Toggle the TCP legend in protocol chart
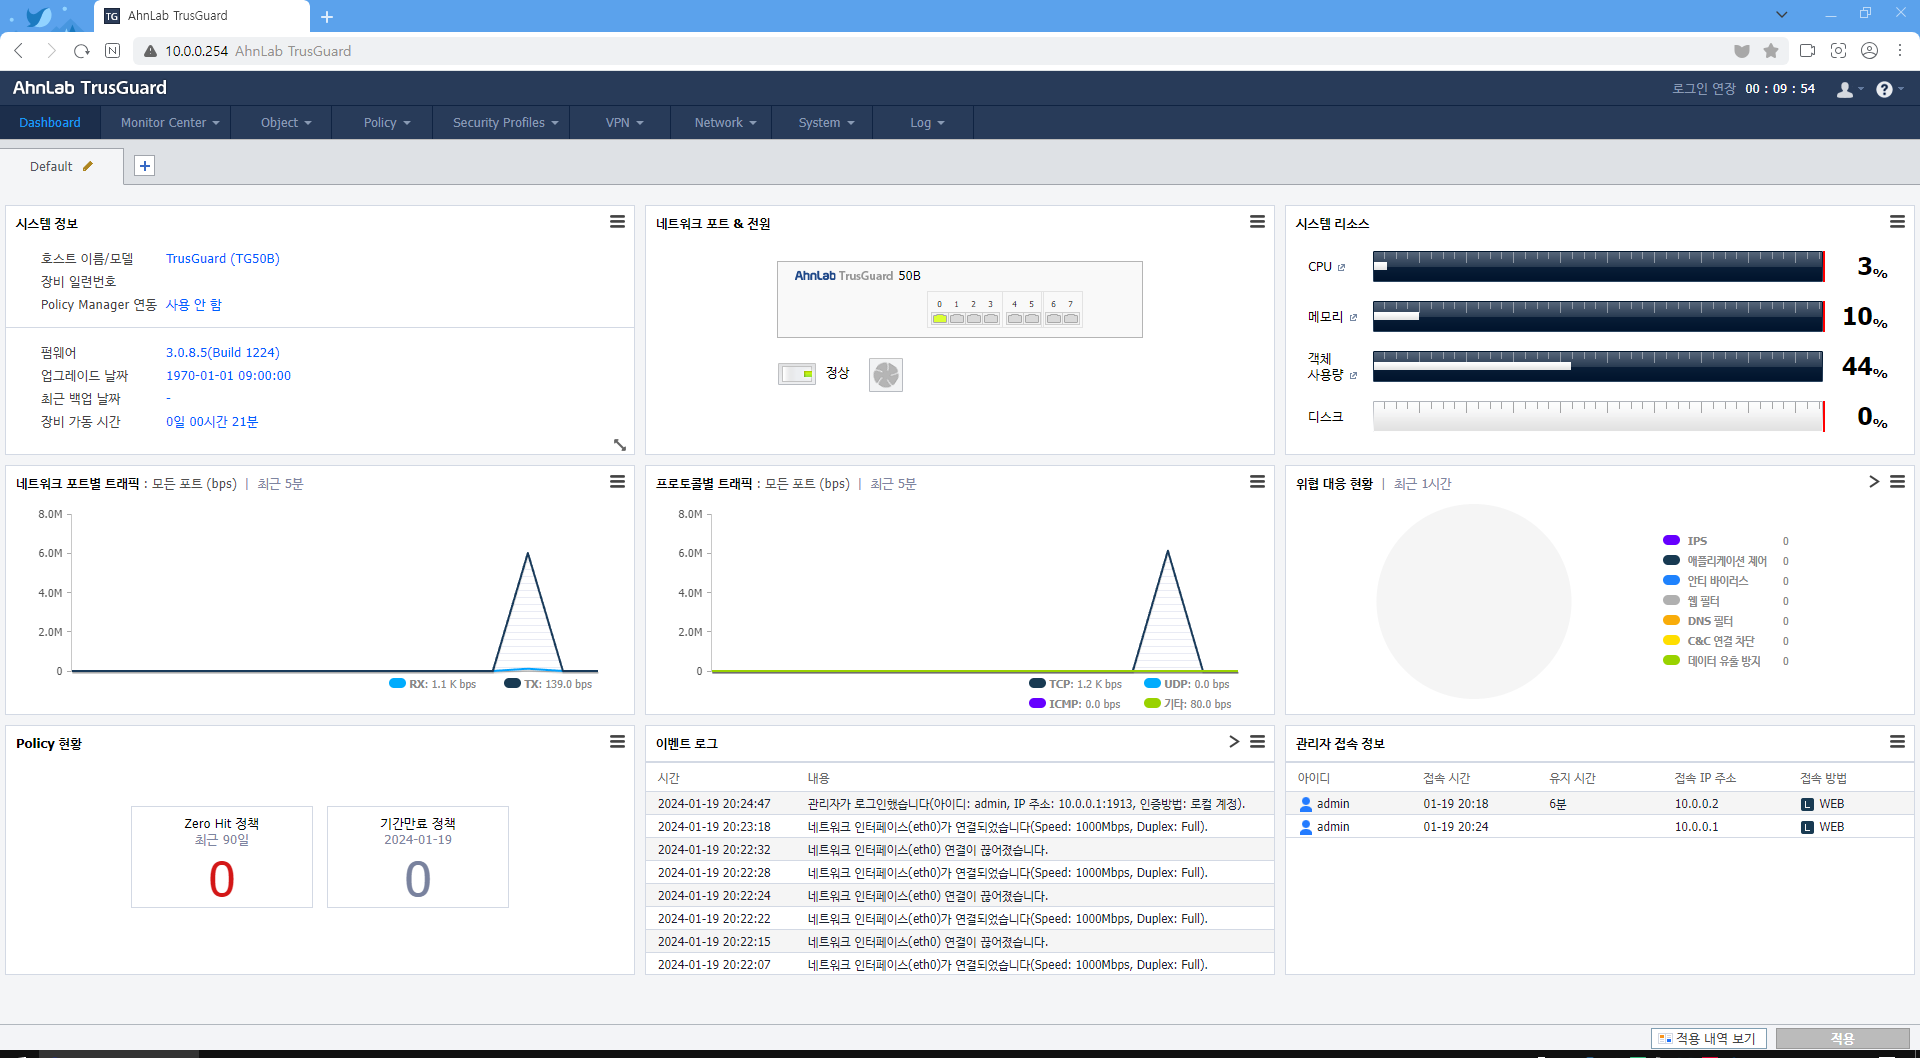The height and width of the screenshot is (1058, 1920). (x=1075, y=684)
